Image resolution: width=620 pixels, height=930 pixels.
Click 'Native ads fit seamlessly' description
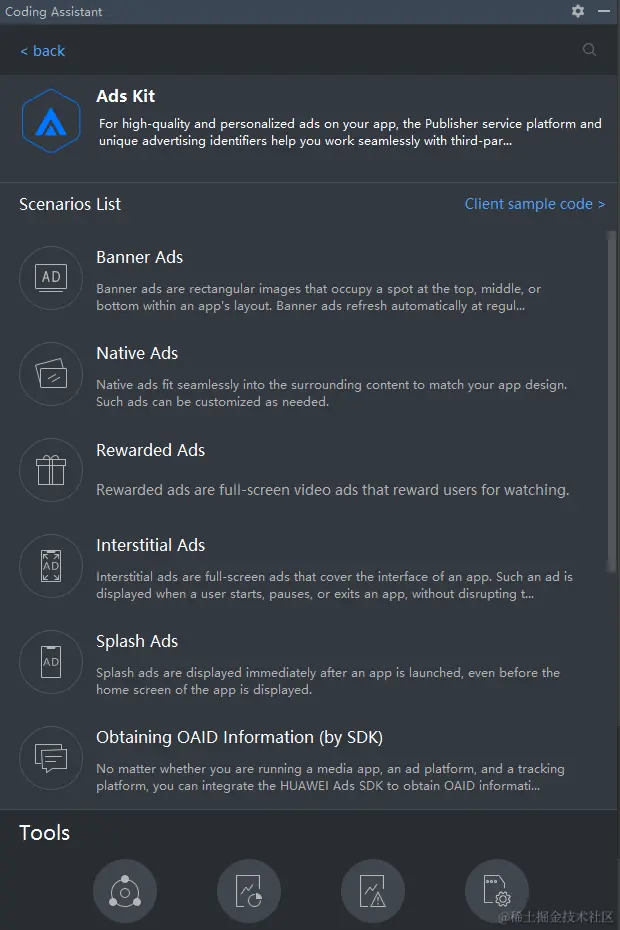[x=332, y=393]
